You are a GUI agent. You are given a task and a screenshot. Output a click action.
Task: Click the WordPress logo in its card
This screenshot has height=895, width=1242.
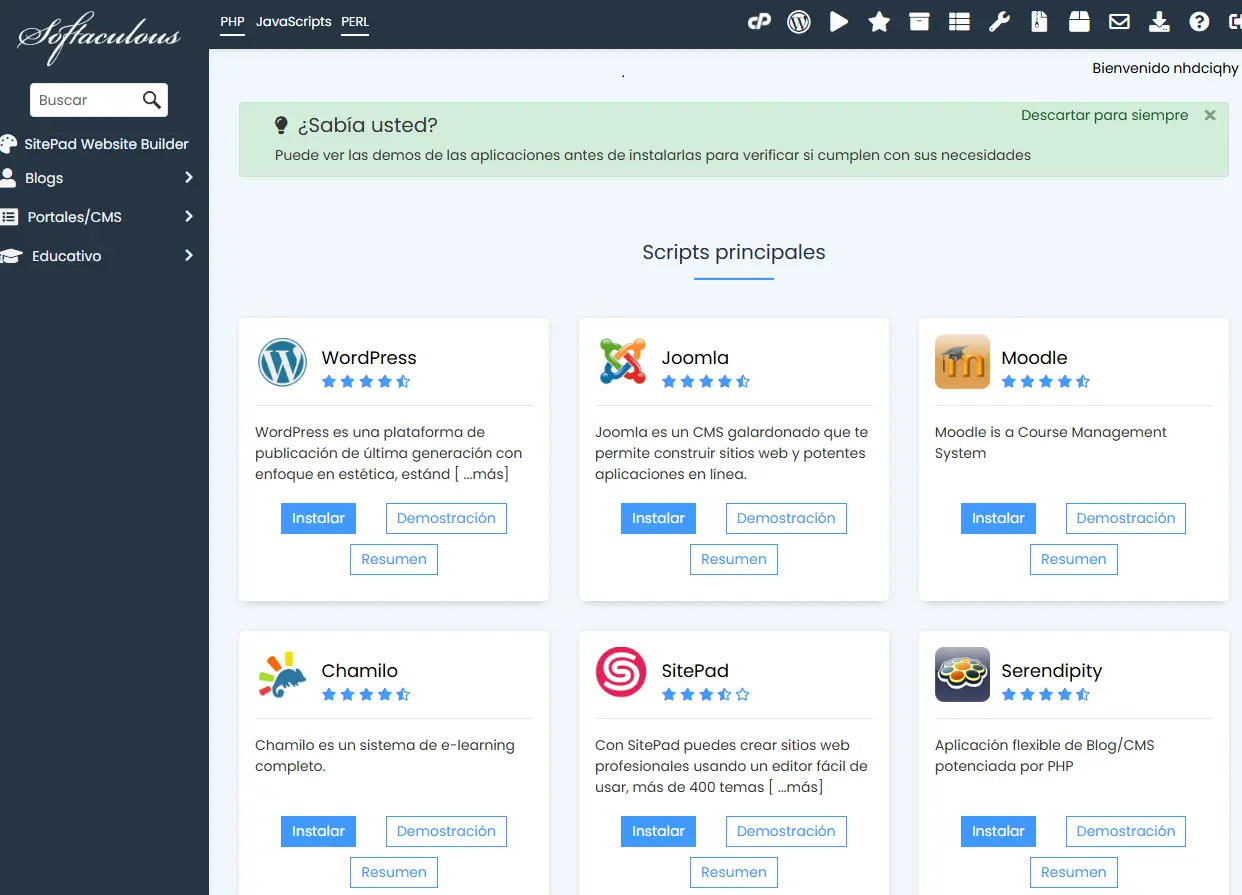coord(282,362)
